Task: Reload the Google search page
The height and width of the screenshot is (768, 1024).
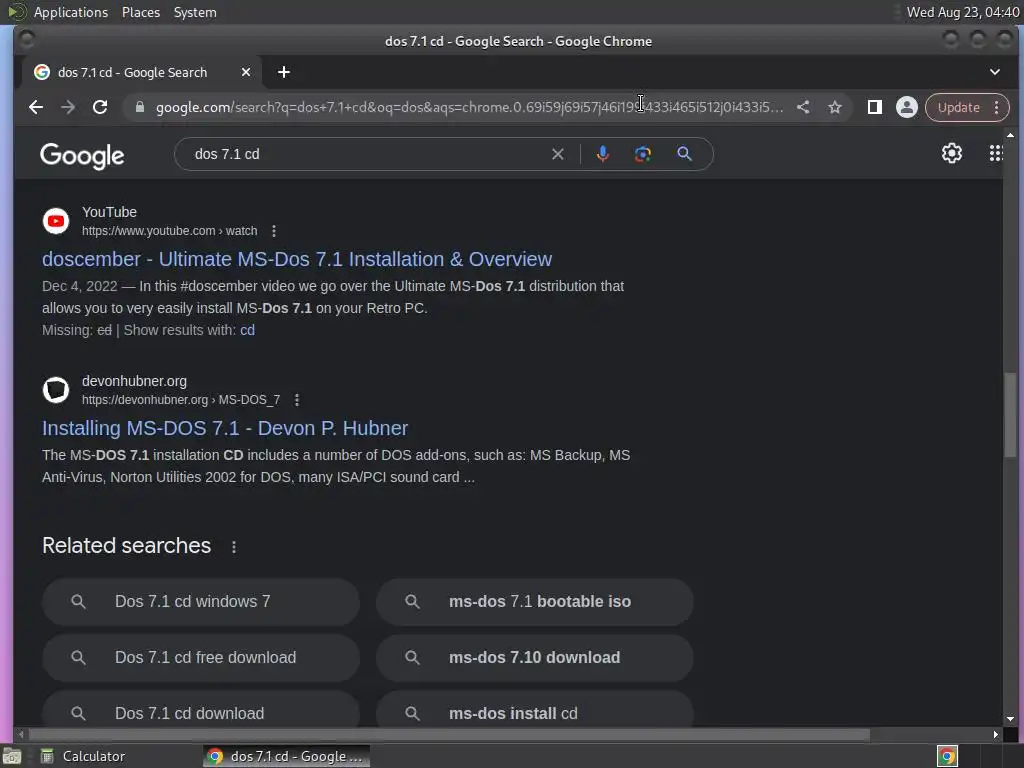Action: coord(100,107)
